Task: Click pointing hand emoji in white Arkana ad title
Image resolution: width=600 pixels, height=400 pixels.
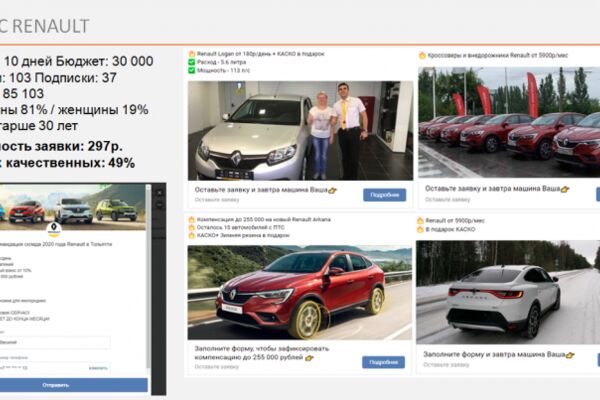Action: (x=570, y=355)
